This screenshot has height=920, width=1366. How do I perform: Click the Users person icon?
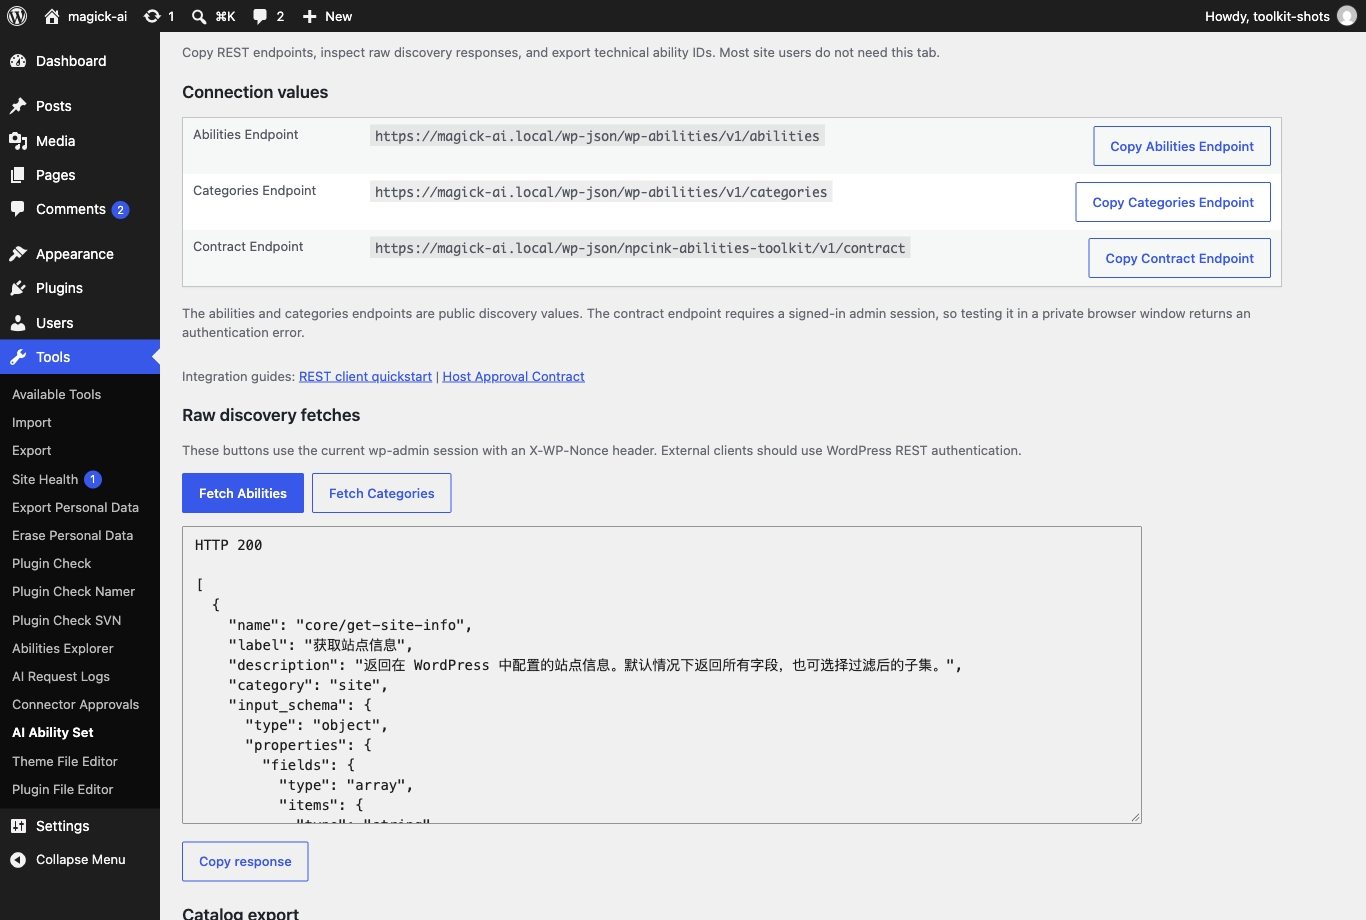click(x=18, y=323)
